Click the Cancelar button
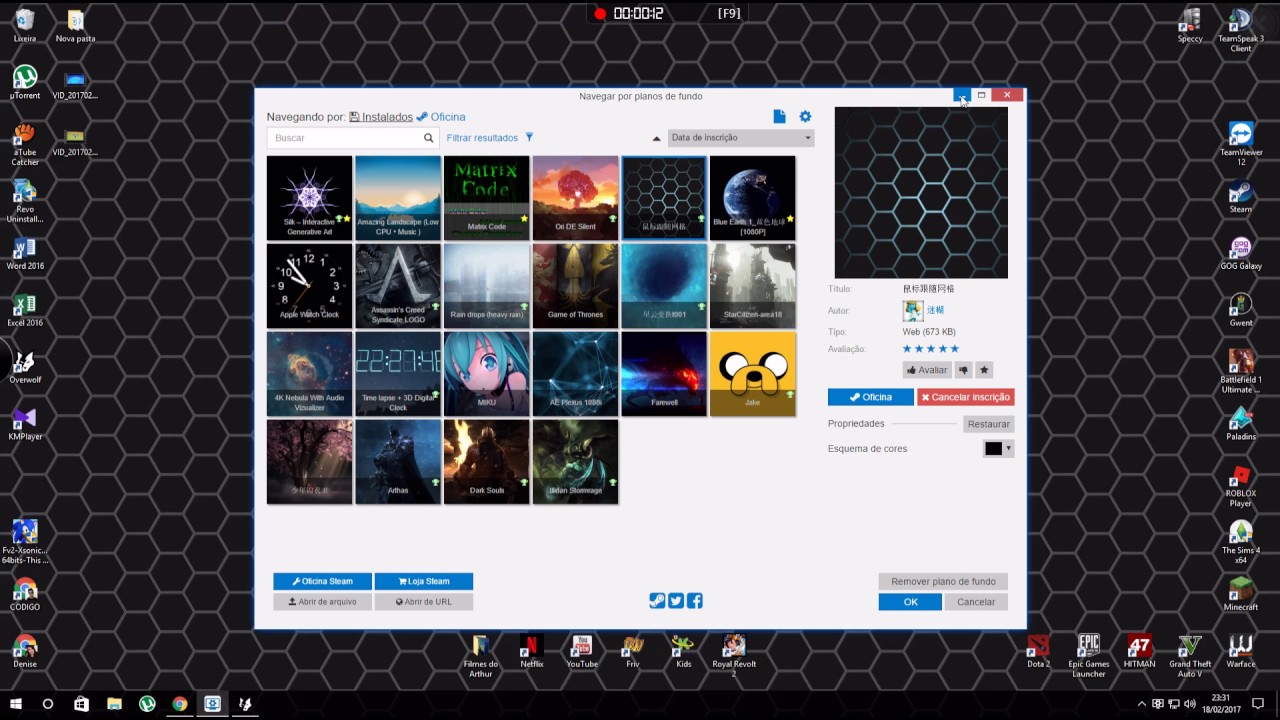This screenshot has width=1280, height=720. pyautogui.click(x=976, y=602)
